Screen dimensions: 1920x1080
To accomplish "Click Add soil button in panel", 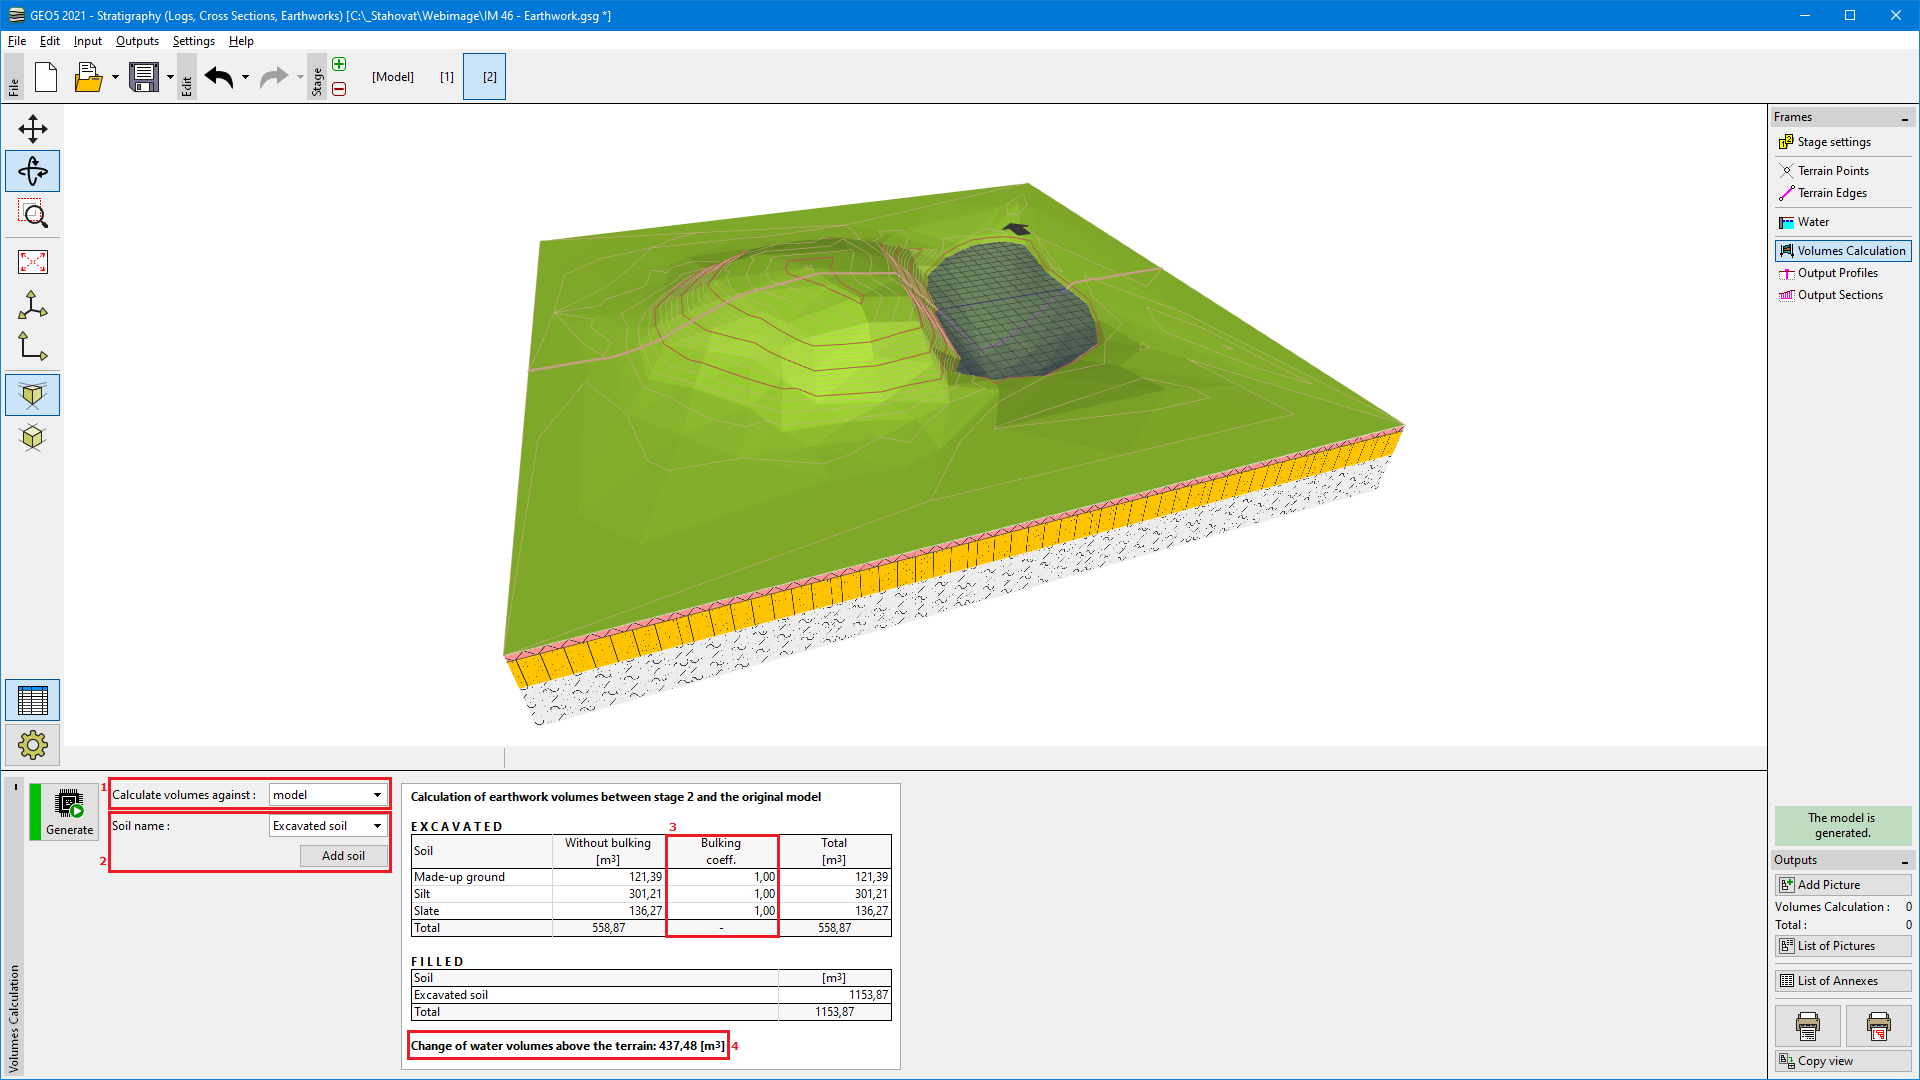I will [x=342, y=855].
